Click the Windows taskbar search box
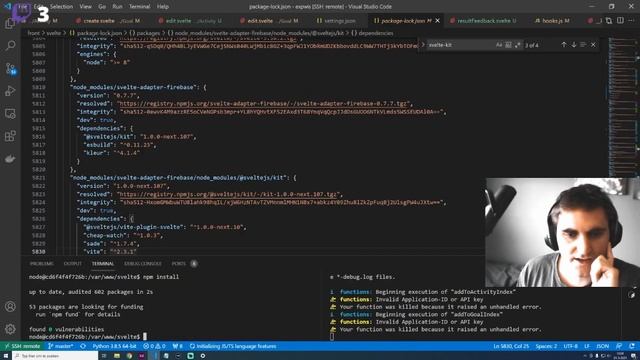Screen dimensions: 640x360 [55, 356]
